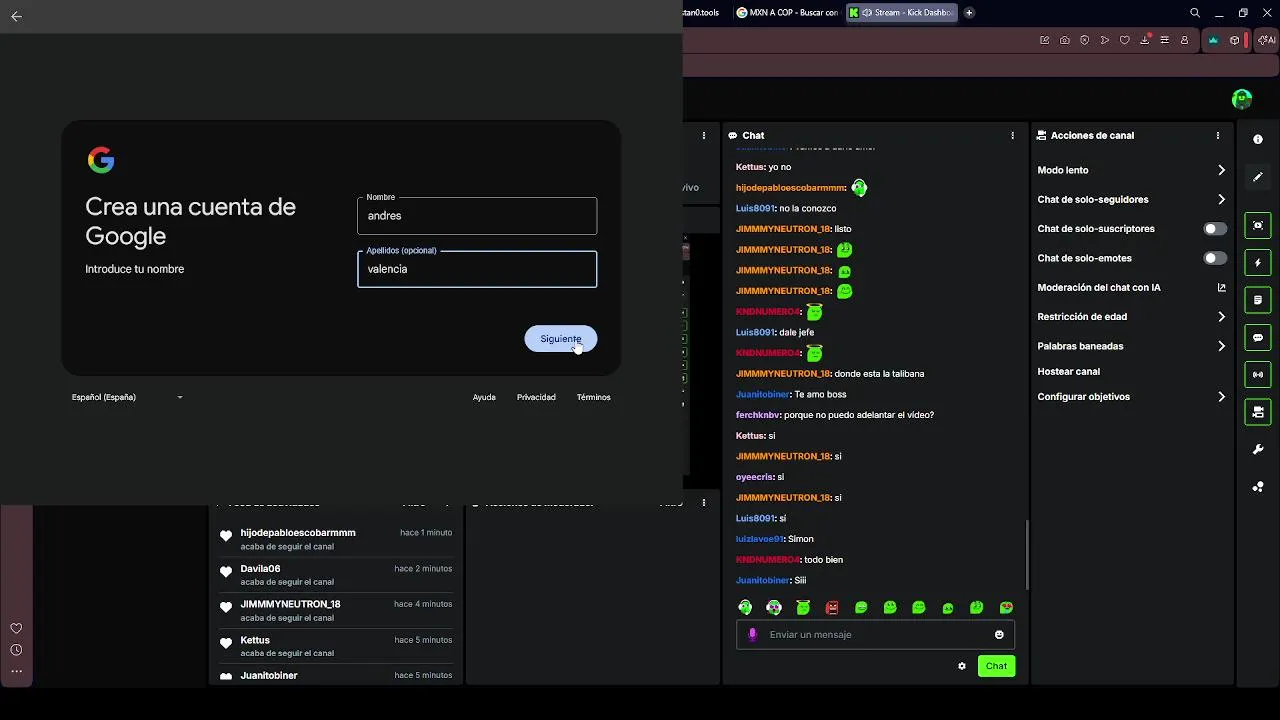Click the Apellidos field containing valencia
The width and height of the screenshot is (1280, 720).
[477, 269]
